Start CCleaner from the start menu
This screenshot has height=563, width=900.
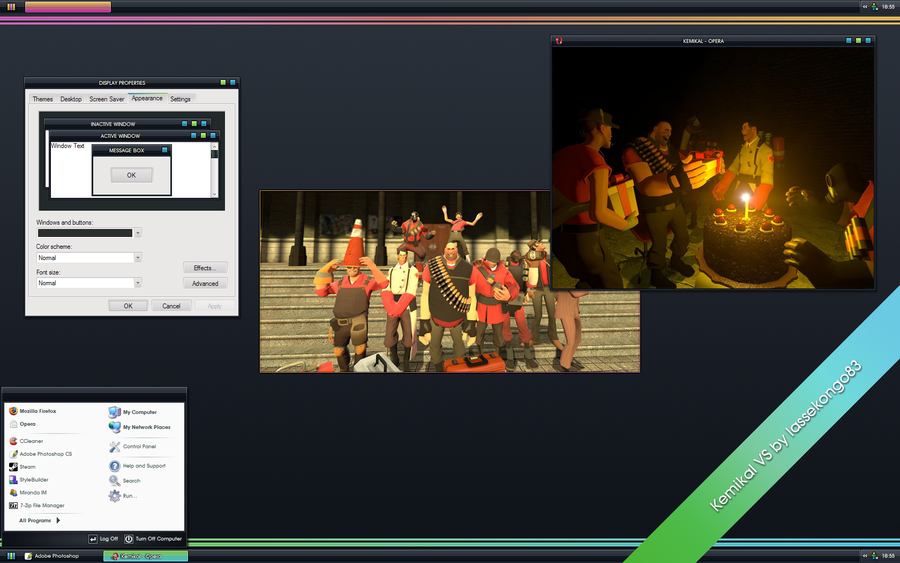click(x=26, y=441)
